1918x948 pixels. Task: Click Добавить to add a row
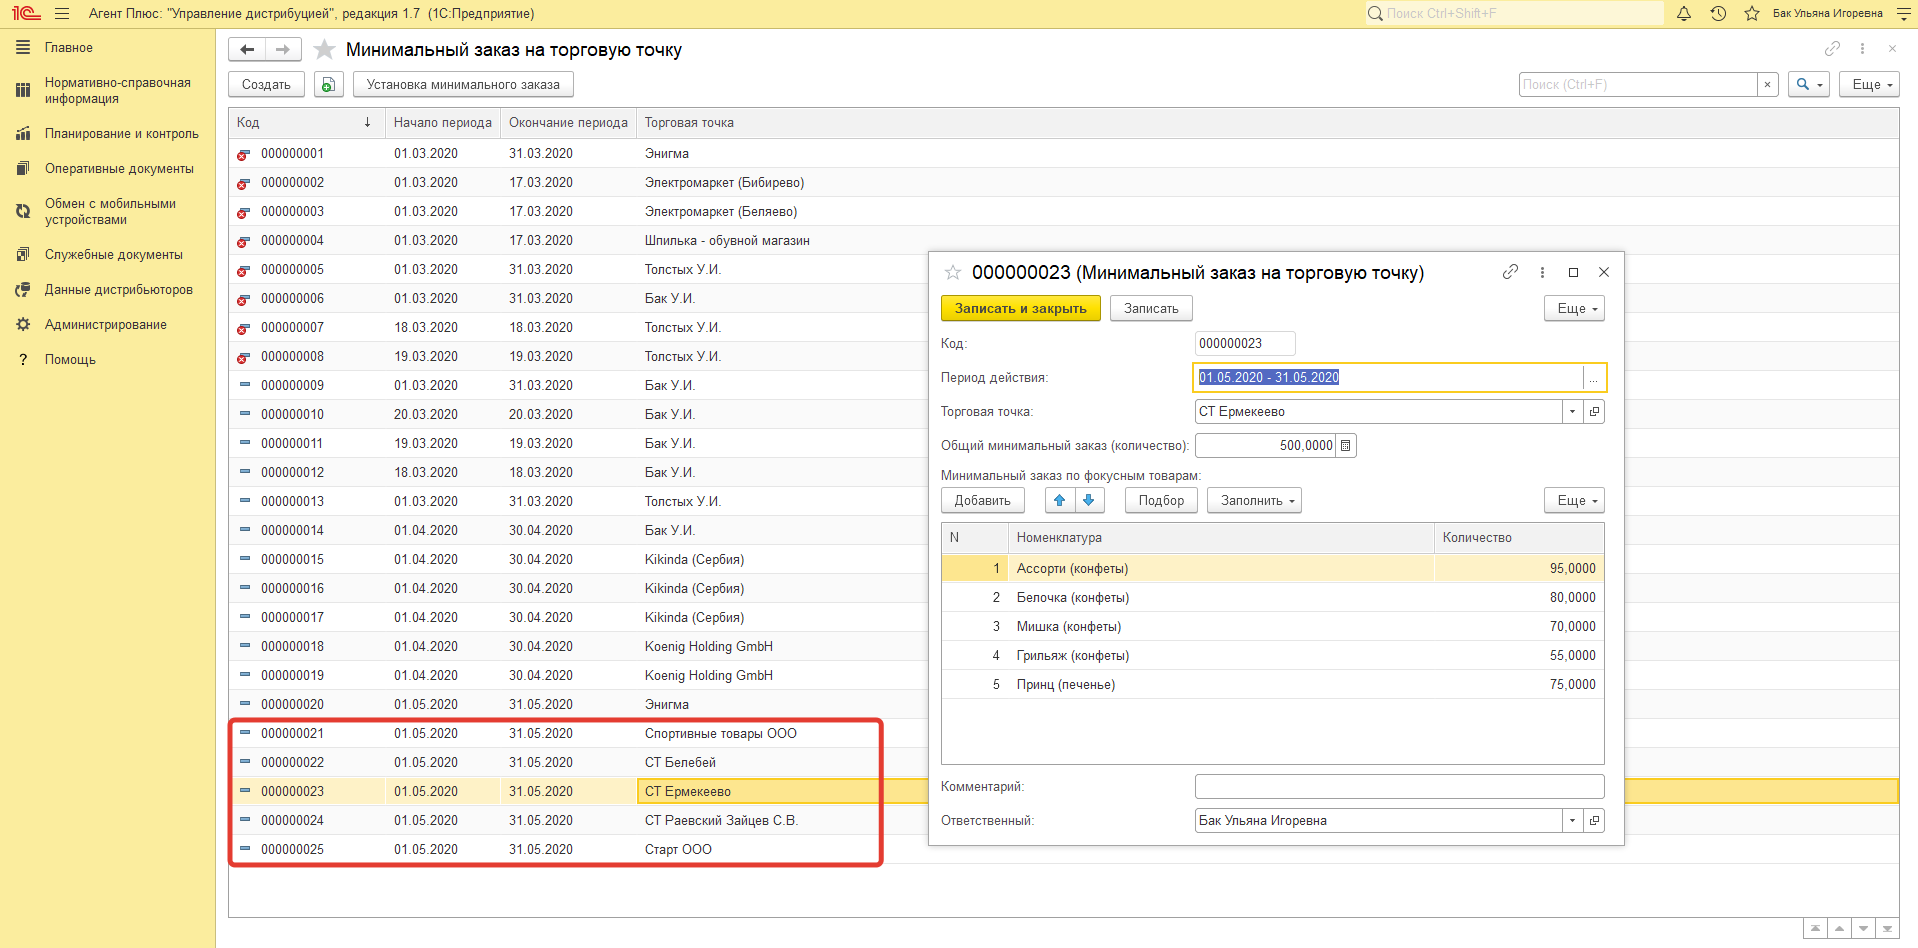click(982, 501)
